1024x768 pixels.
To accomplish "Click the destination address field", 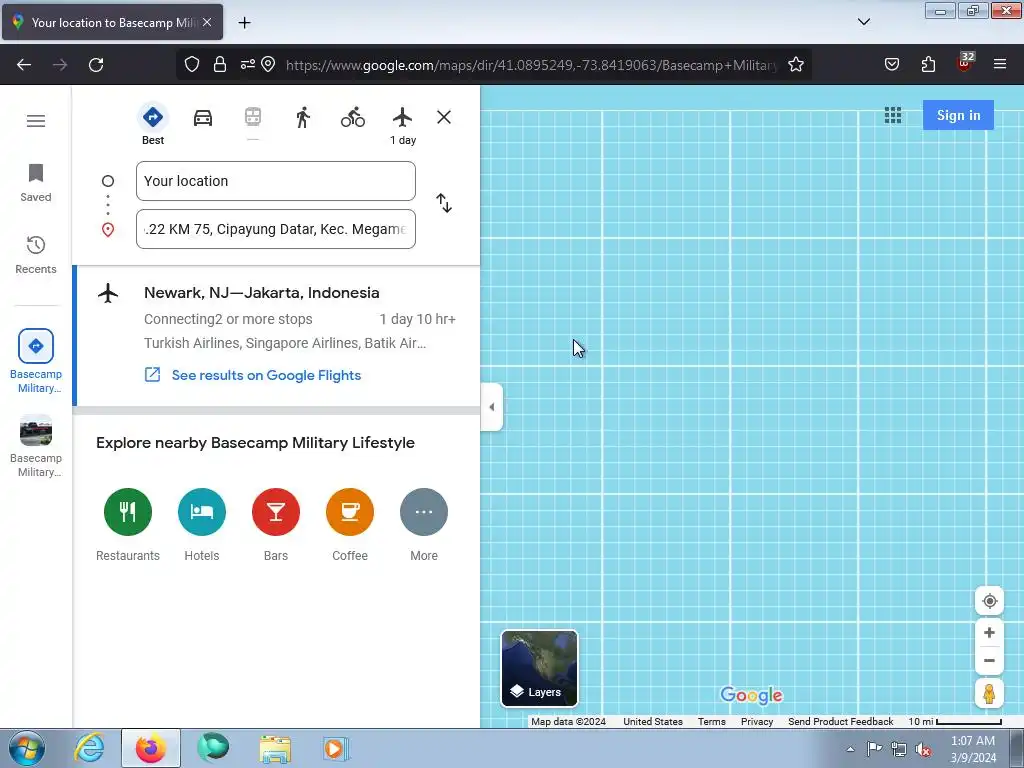I will pos(276,229).
